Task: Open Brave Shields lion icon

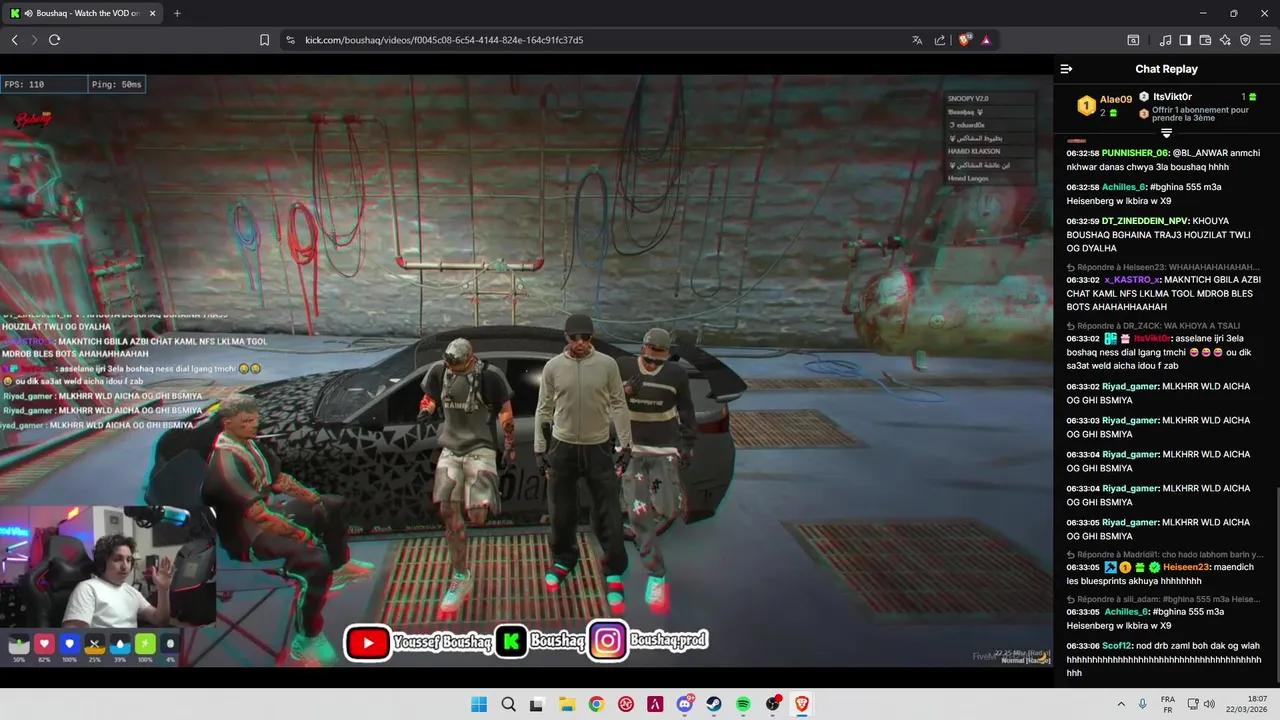Action: point(965,40)
